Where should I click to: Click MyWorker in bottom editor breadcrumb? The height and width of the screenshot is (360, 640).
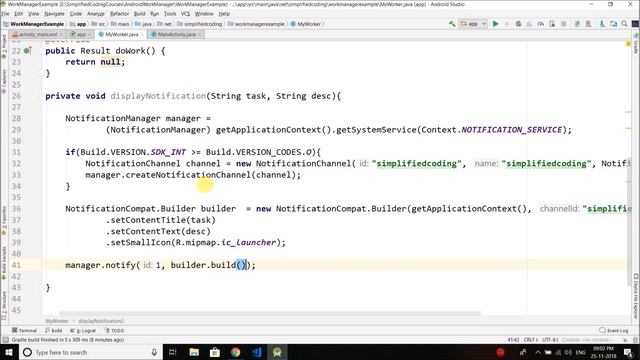[x=57, y=321]
